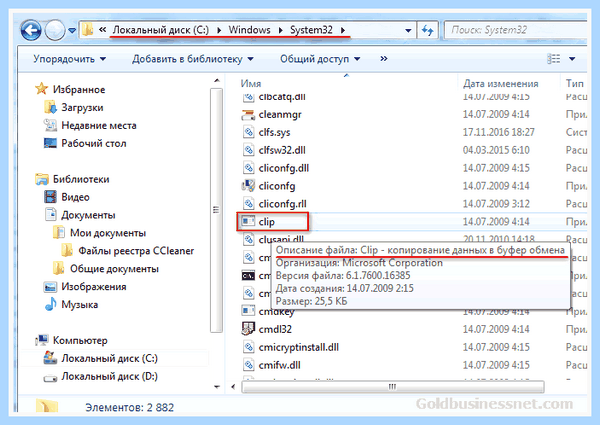This screenshot has width=600, height=425.
Task: Open the Общий доступ menu
Action: [320, 59]
